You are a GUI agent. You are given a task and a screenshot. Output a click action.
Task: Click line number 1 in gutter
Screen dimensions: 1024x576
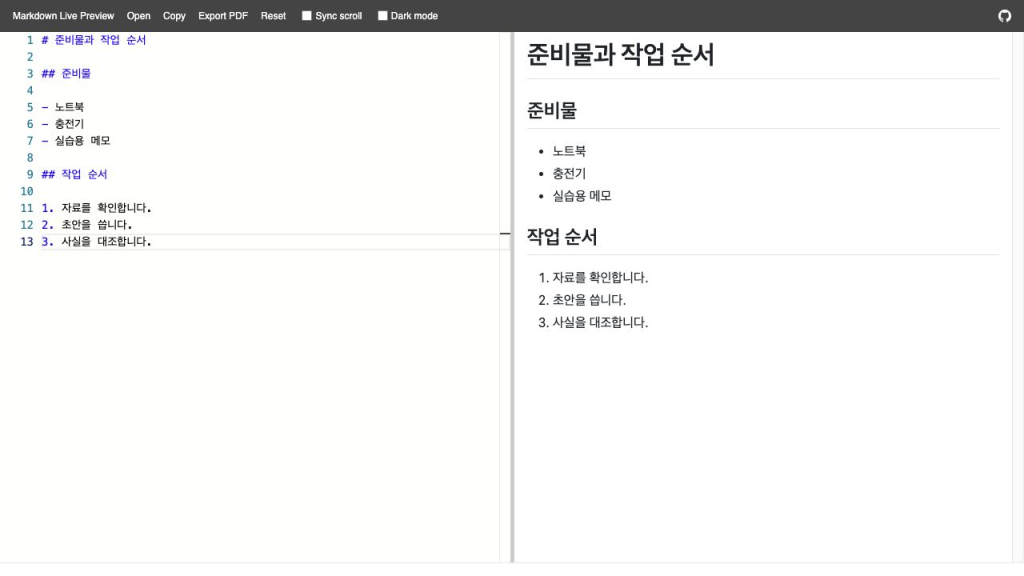[30, 40]
